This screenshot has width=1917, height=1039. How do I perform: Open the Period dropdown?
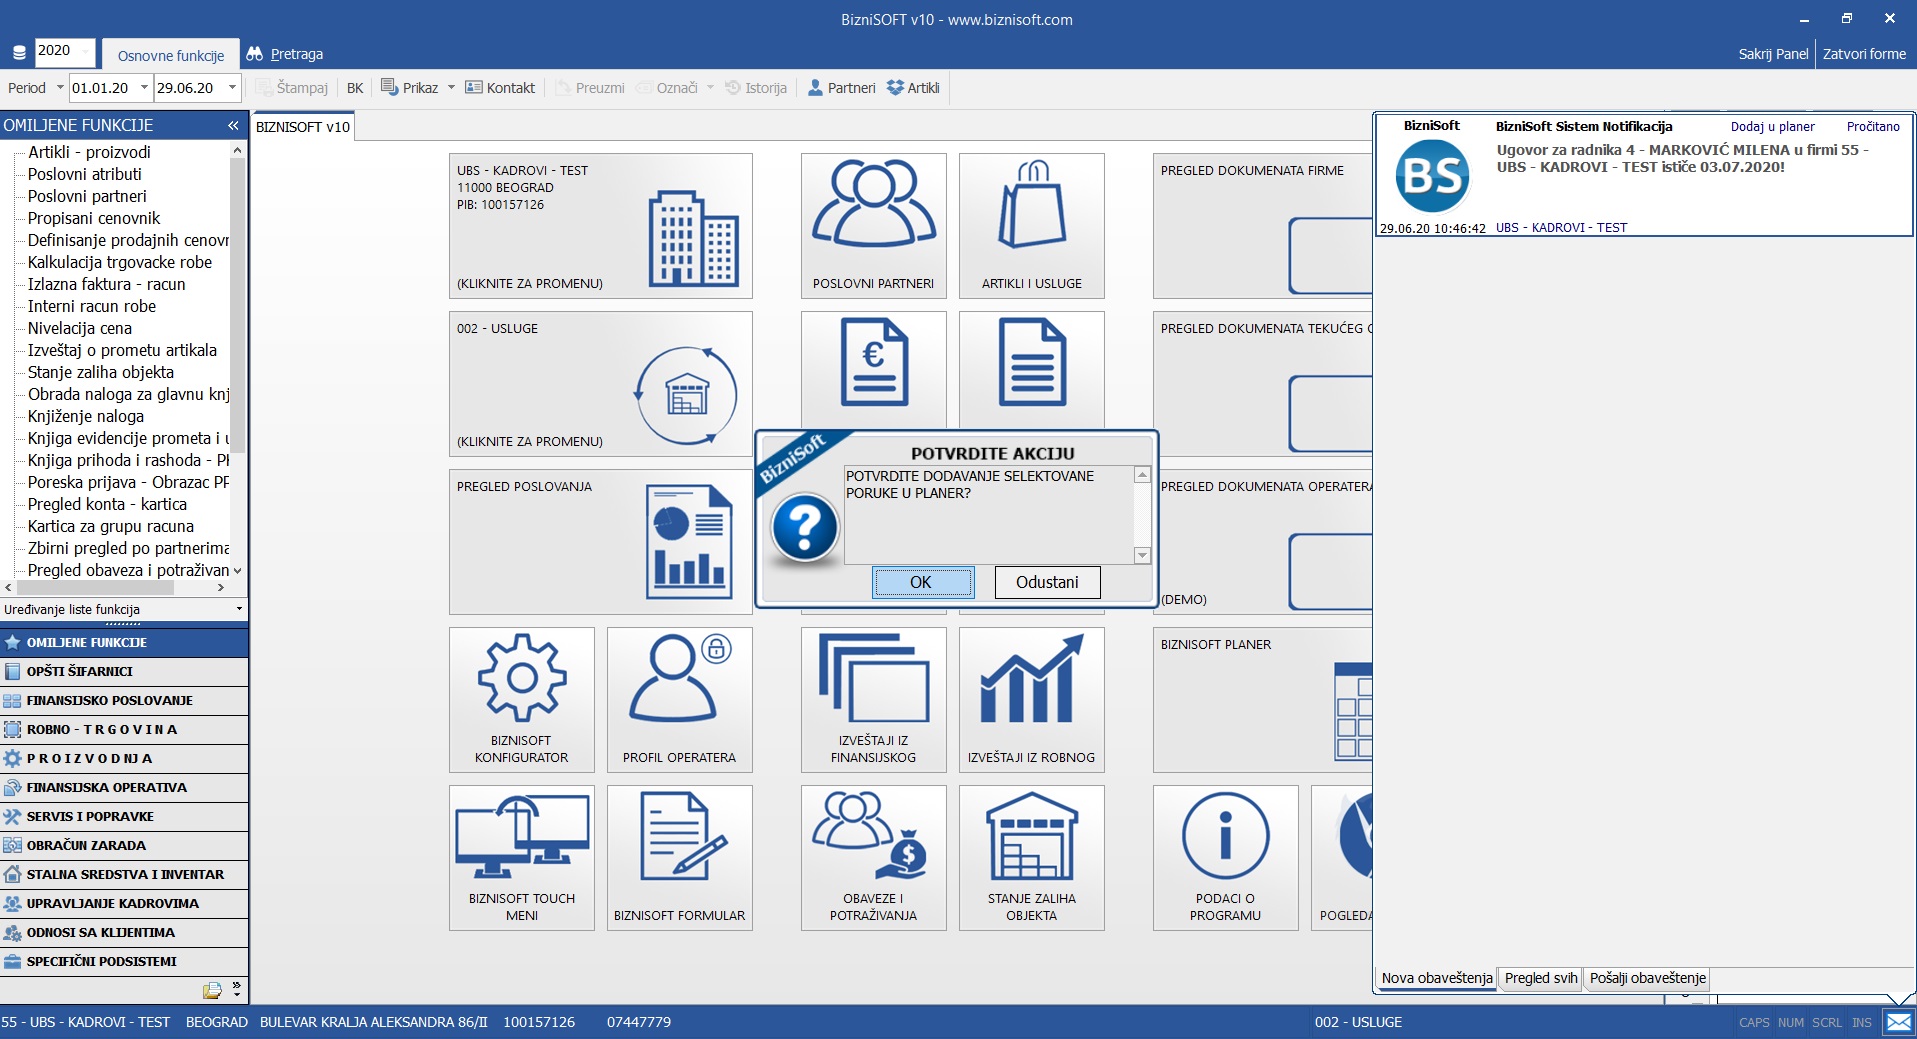[60, 88]
